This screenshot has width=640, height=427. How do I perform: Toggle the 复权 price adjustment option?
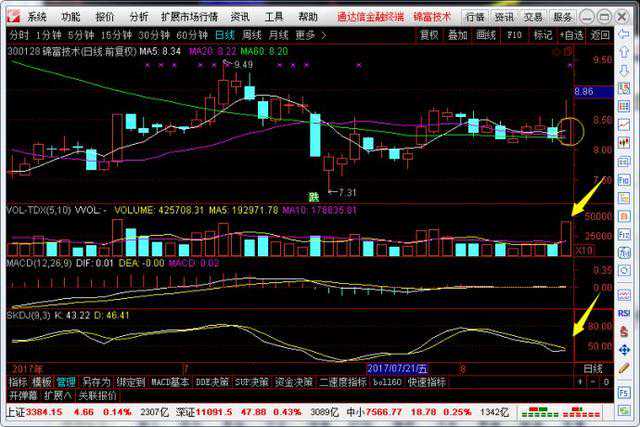click(x=429, y=34)
